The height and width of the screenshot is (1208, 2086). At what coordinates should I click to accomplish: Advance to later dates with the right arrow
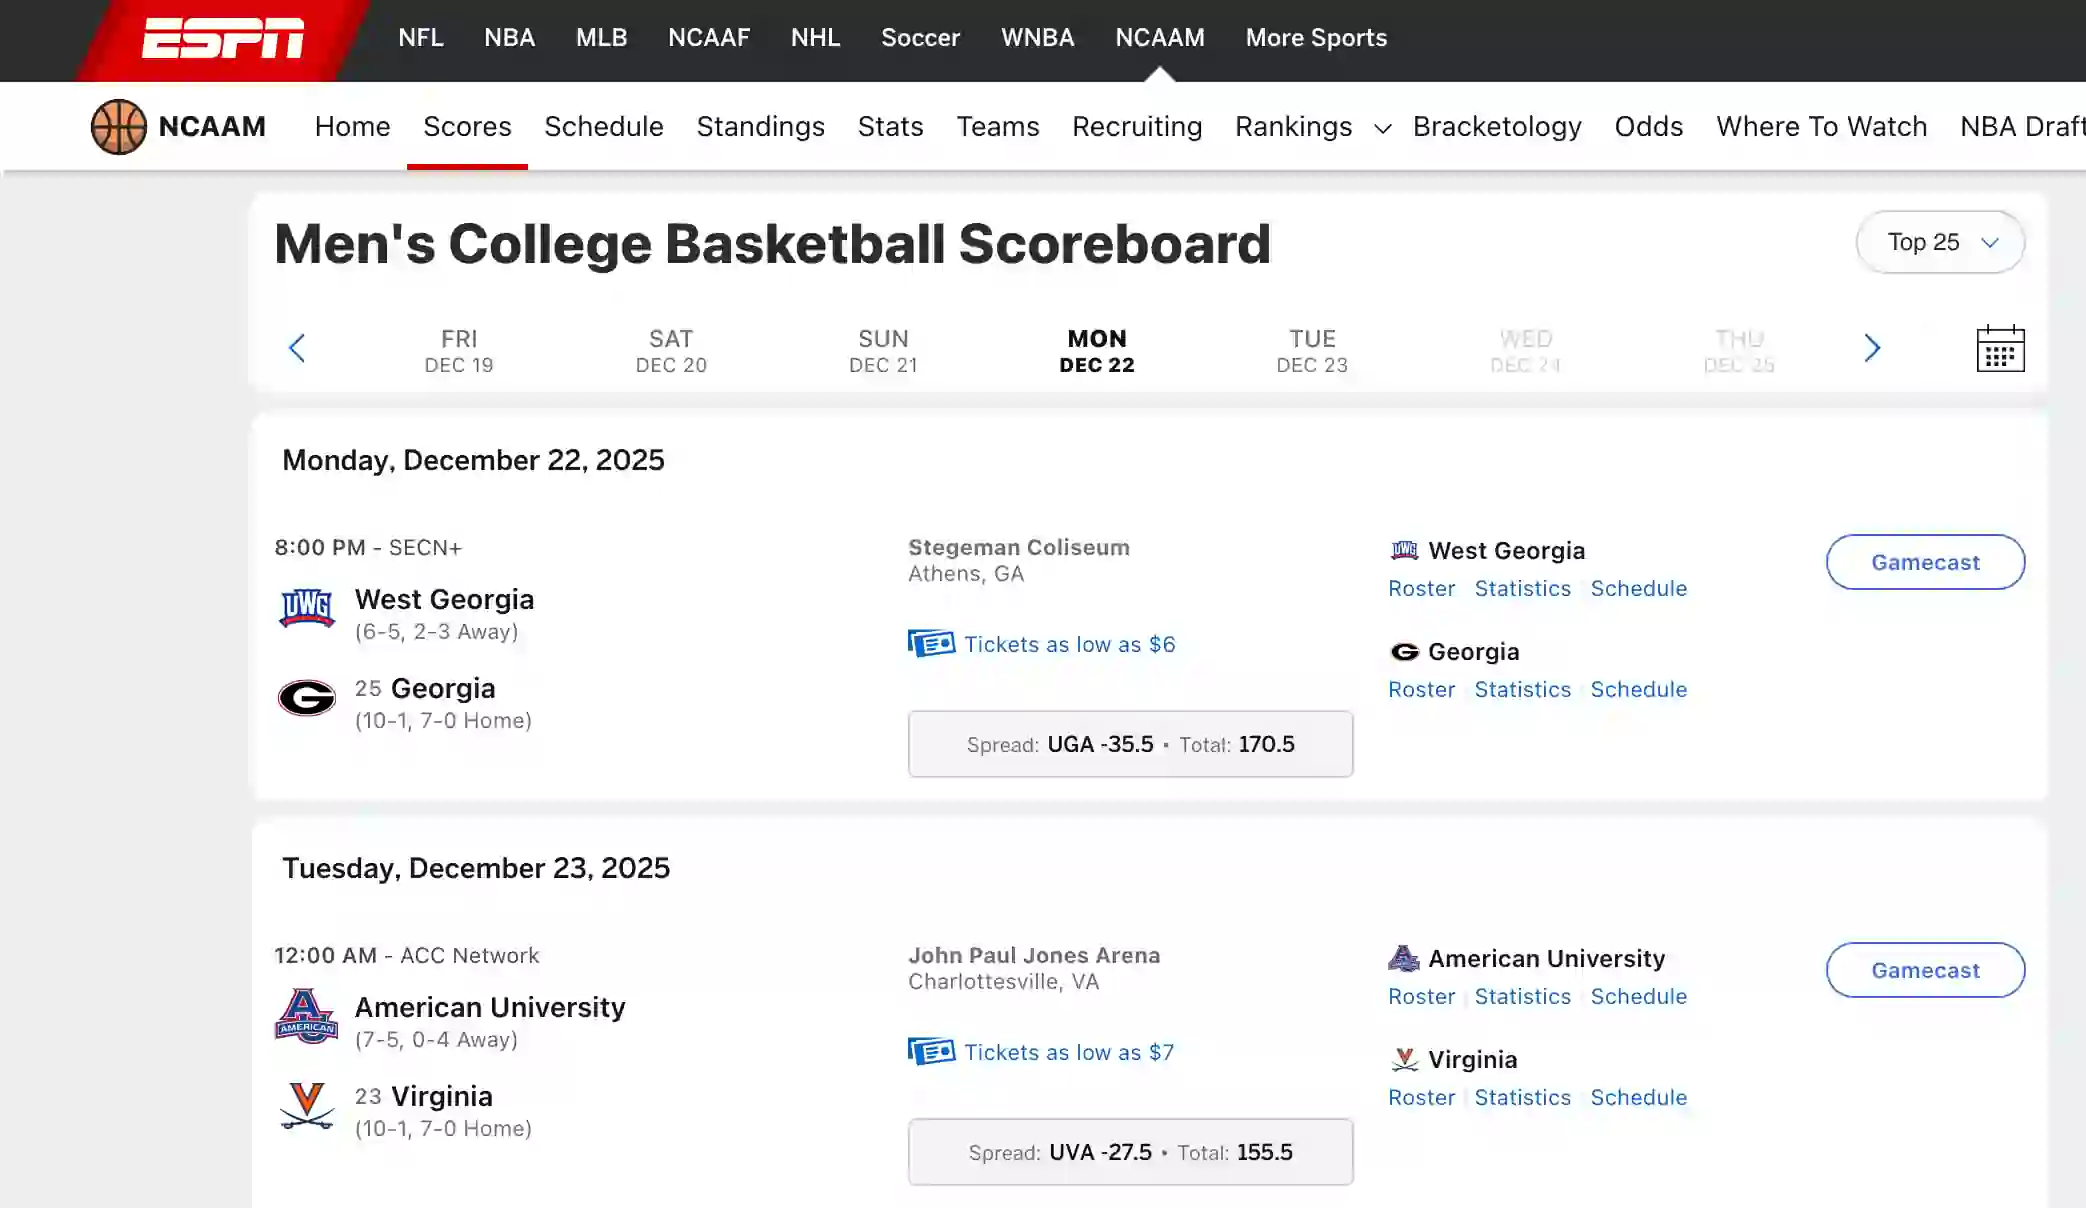pos(1871,348)
